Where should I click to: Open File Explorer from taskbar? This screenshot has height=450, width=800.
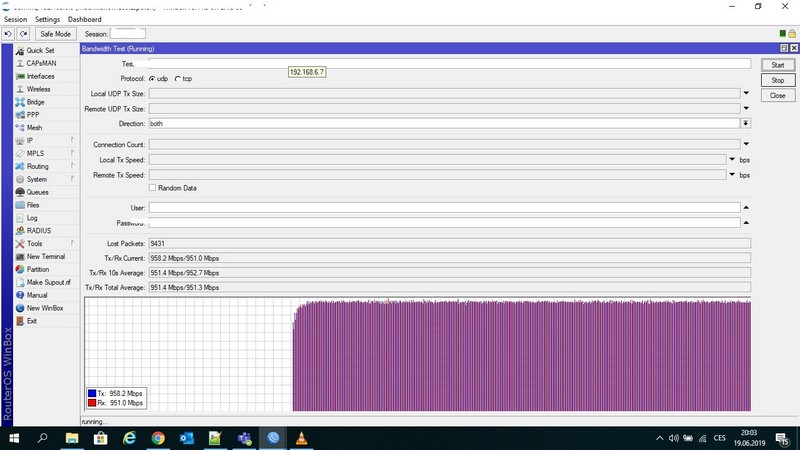tap(72, 438)
